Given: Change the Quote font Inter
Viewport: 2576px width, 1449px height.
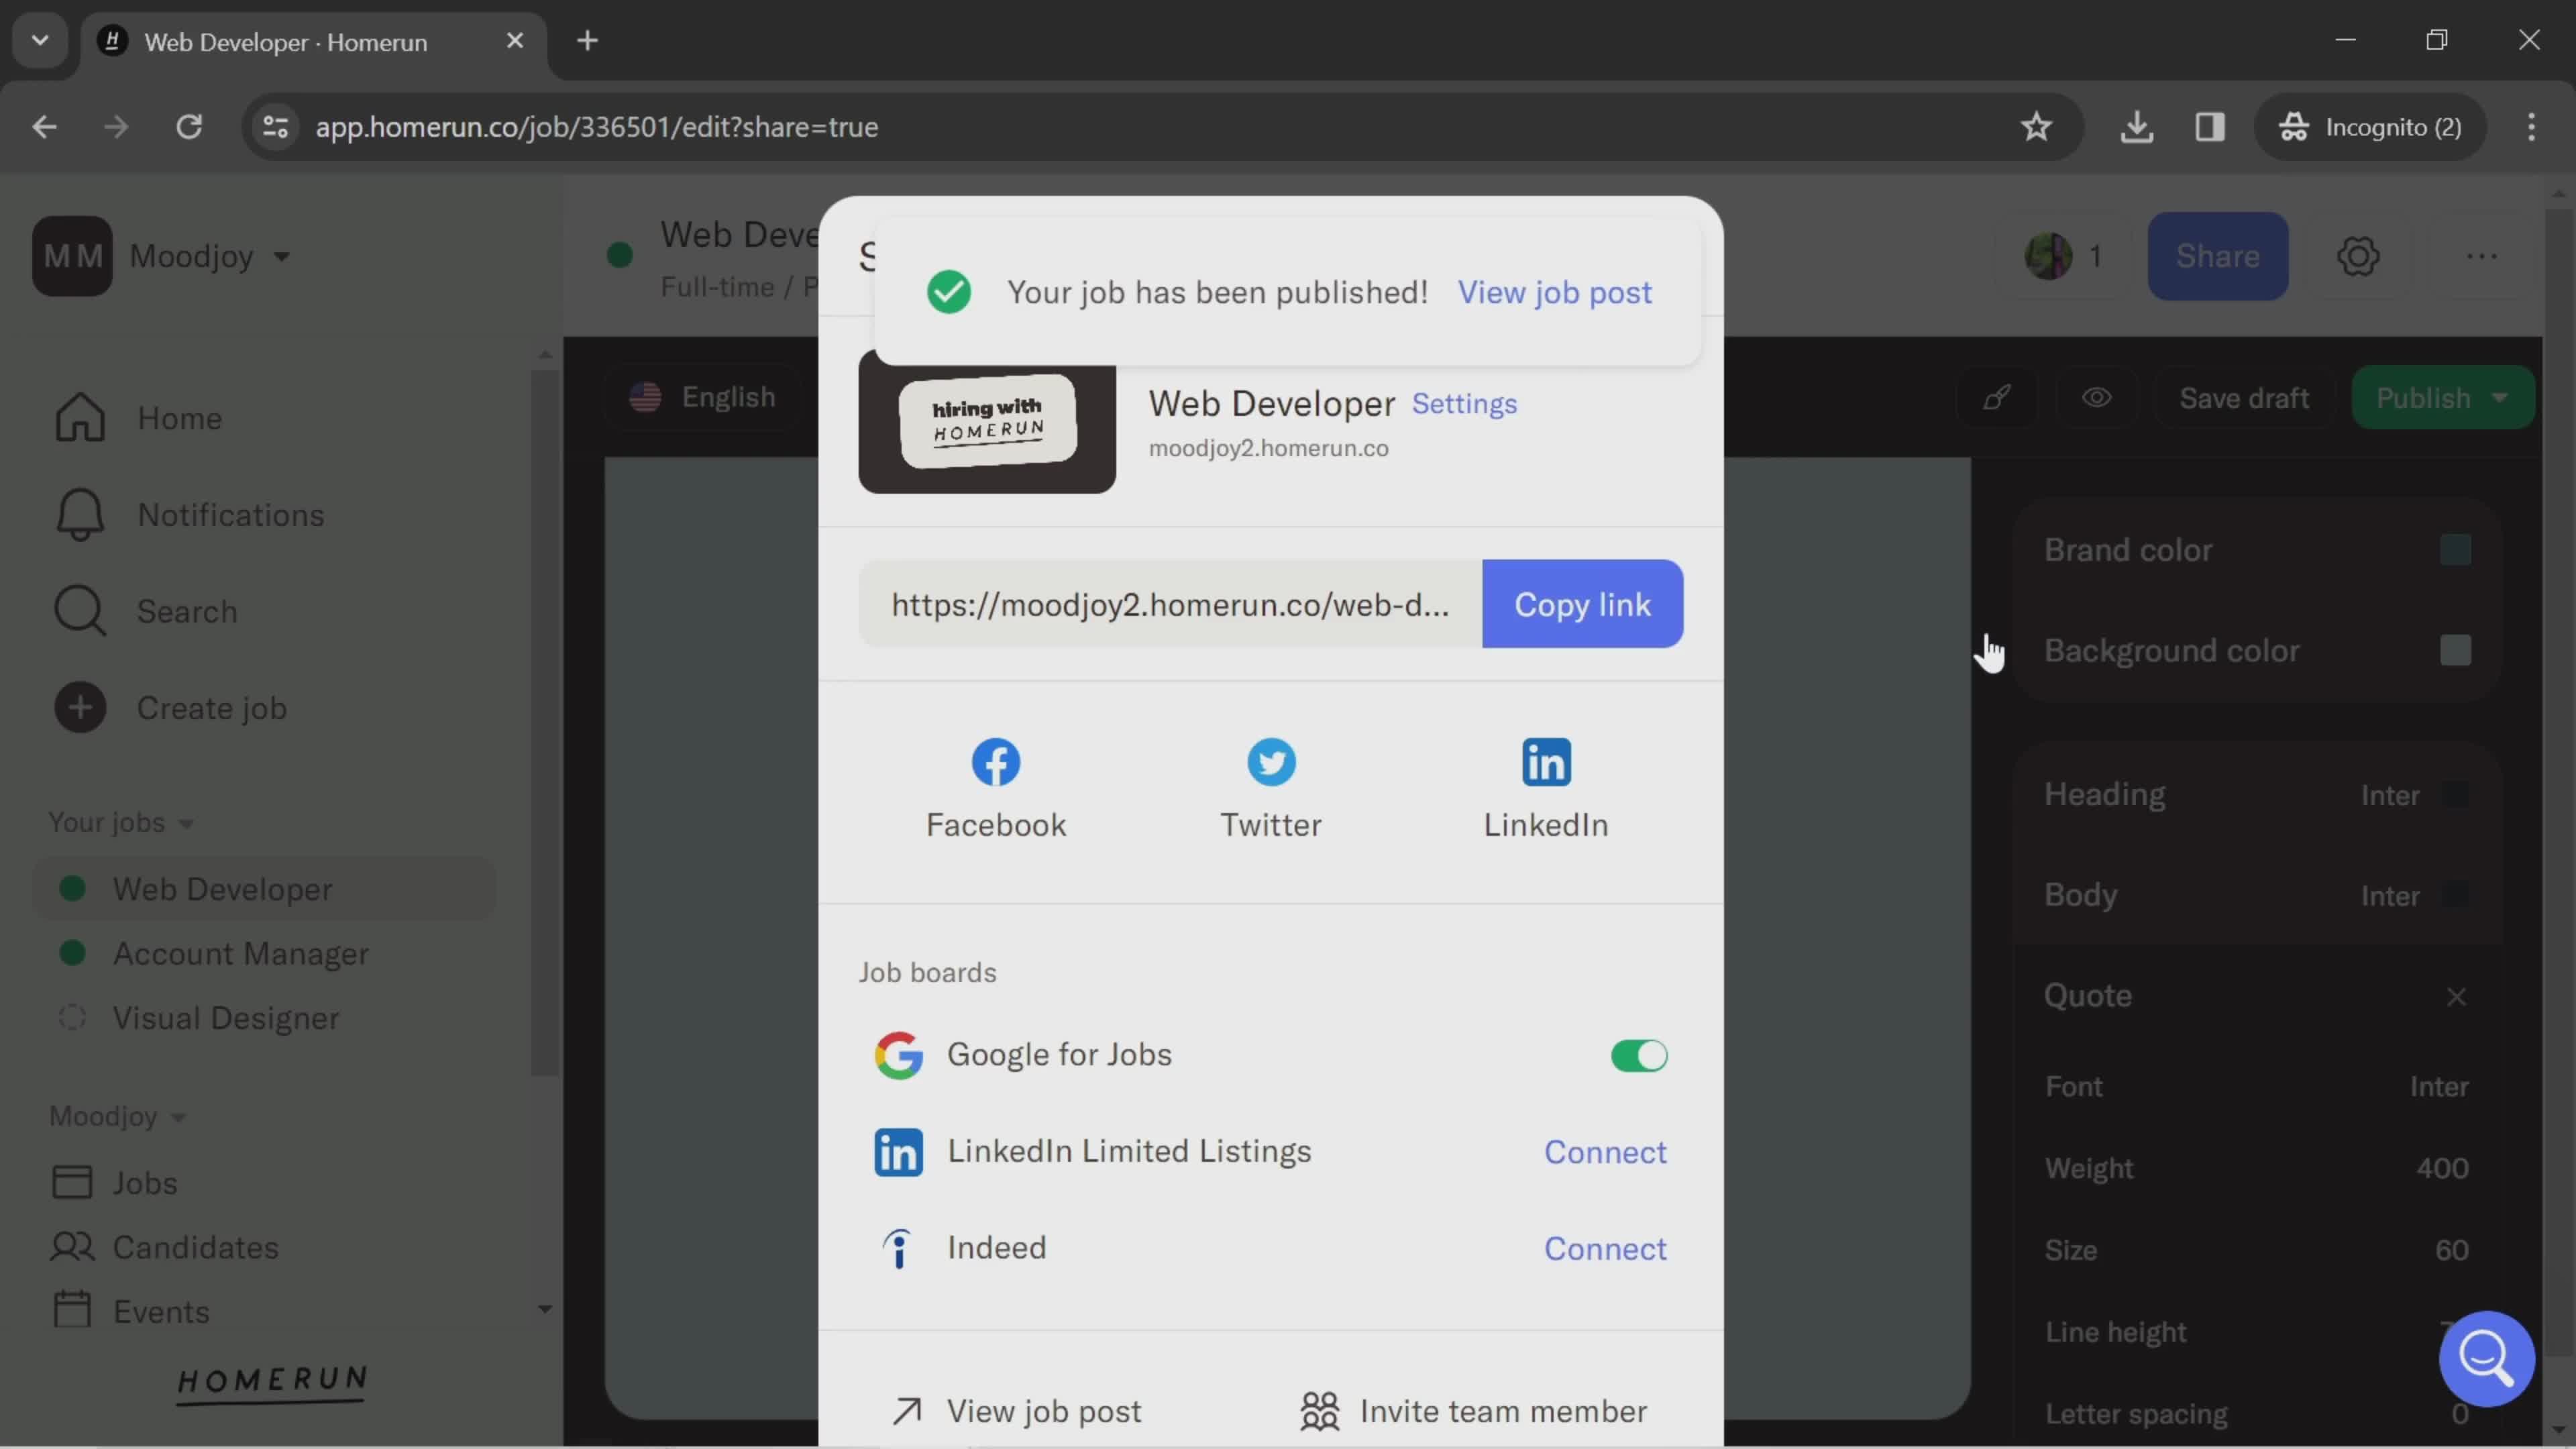Looking at the screenshot, I should point(2438,1086).
